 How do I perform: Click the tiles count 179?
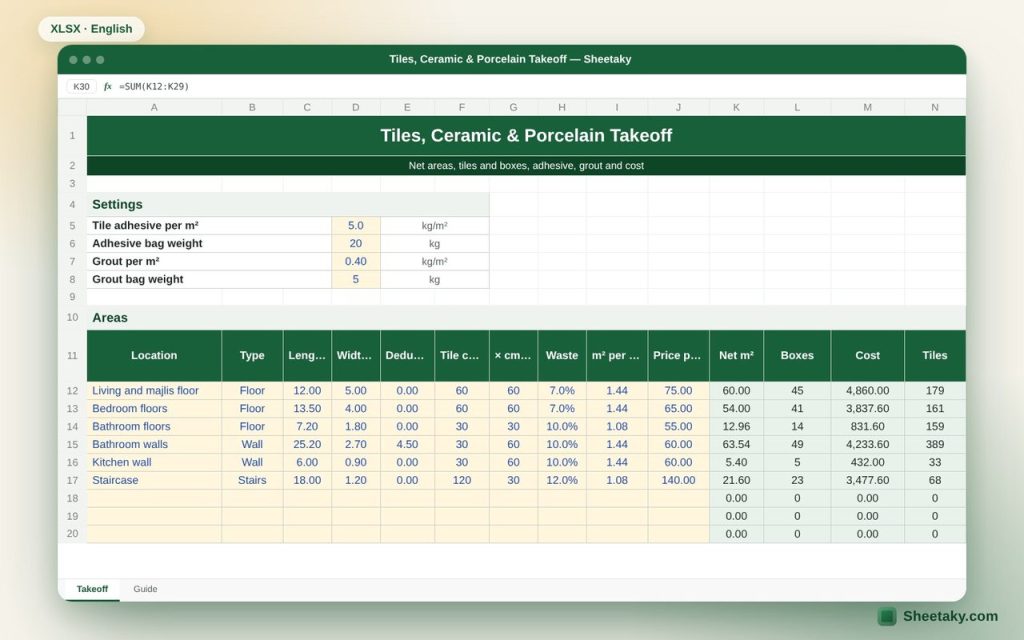(x=935, y=391)
